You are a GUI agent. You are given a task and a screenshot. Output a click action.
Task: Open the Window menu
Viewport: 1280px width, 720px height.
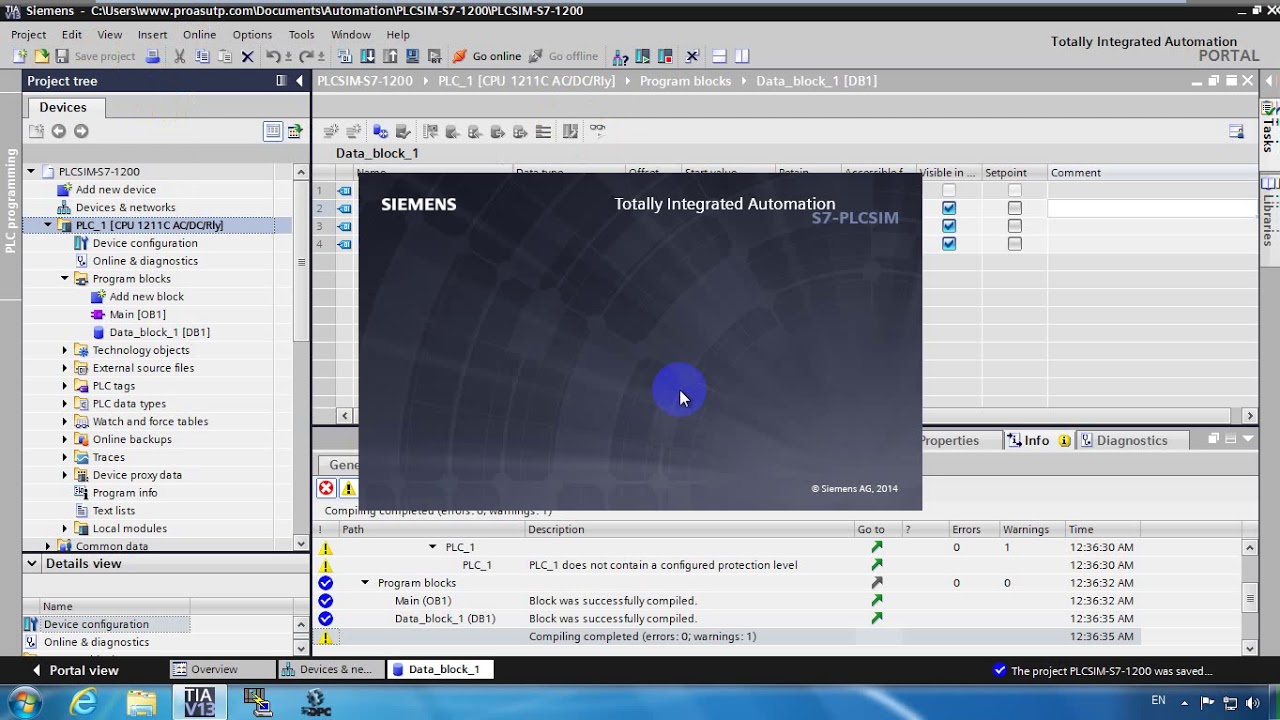351,34
